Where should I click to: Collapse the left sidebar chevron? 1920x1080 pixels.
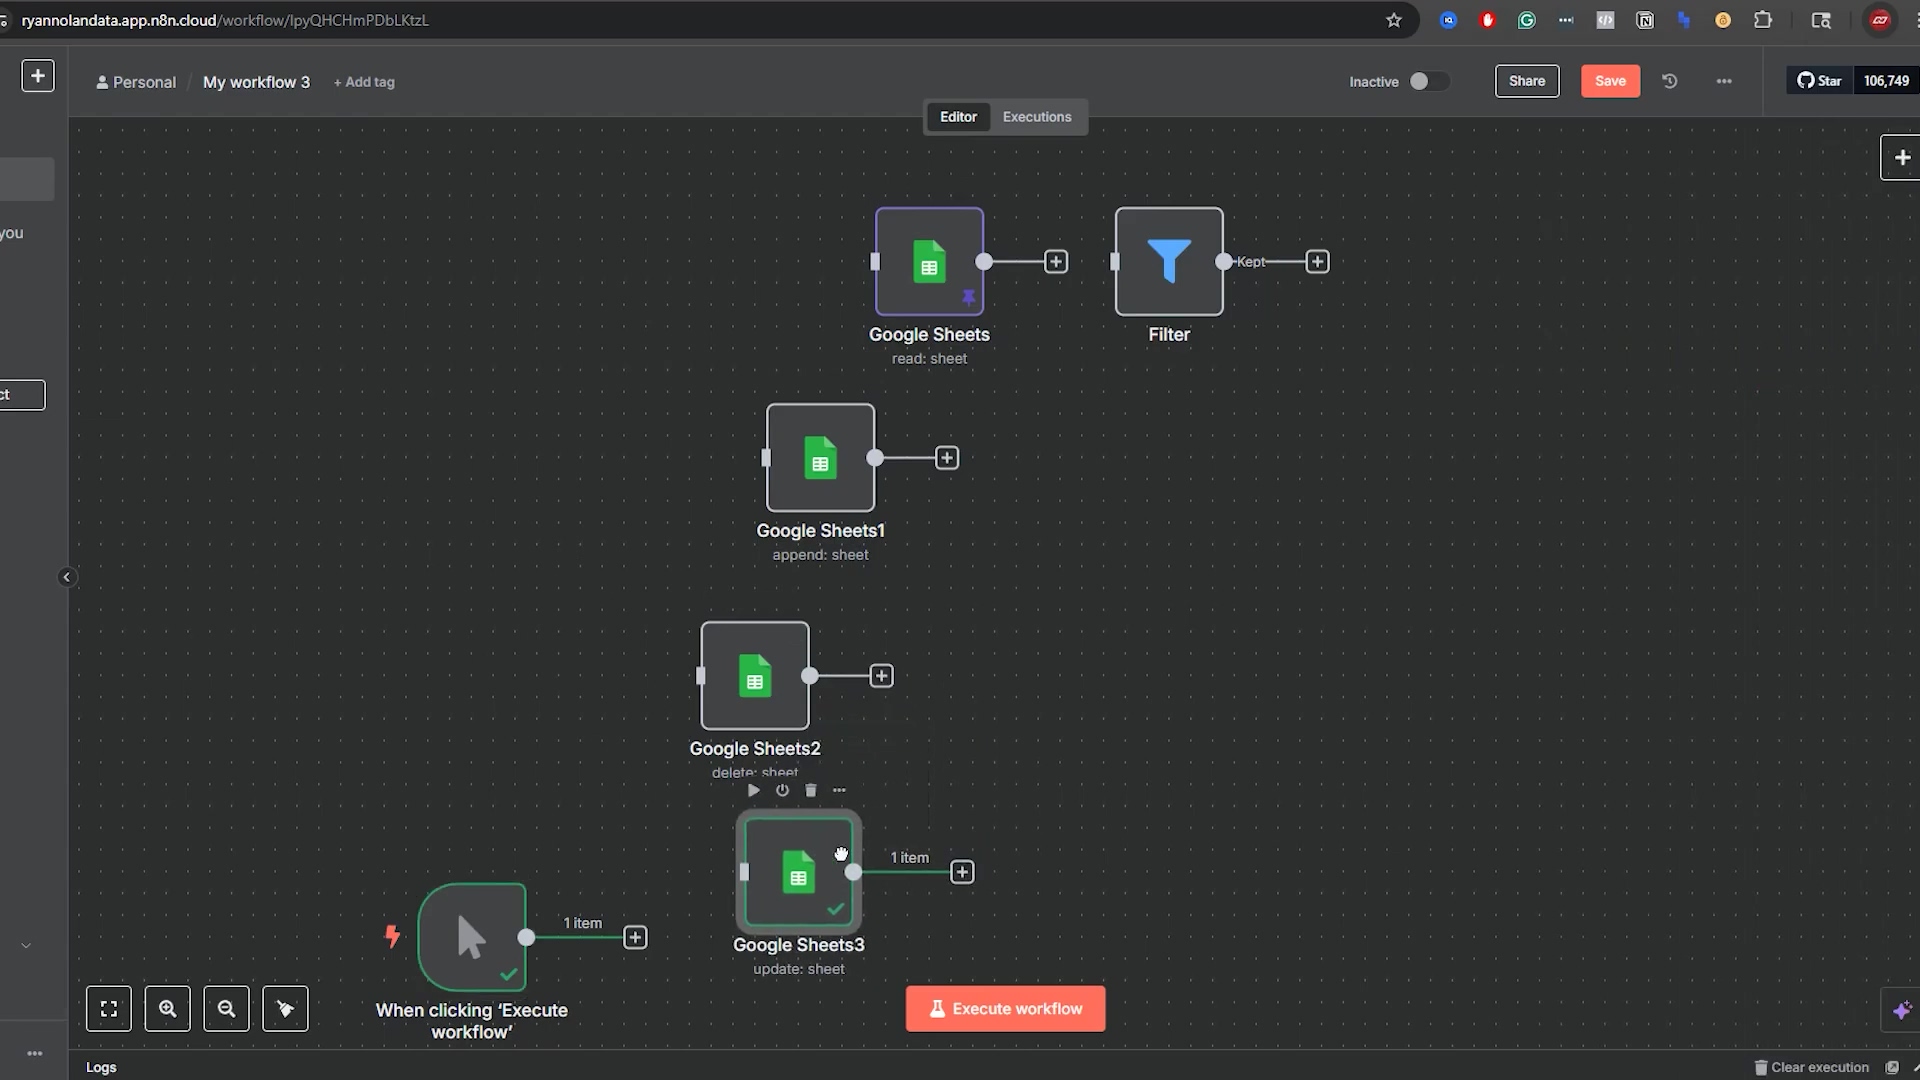click(x=67, y=577)
